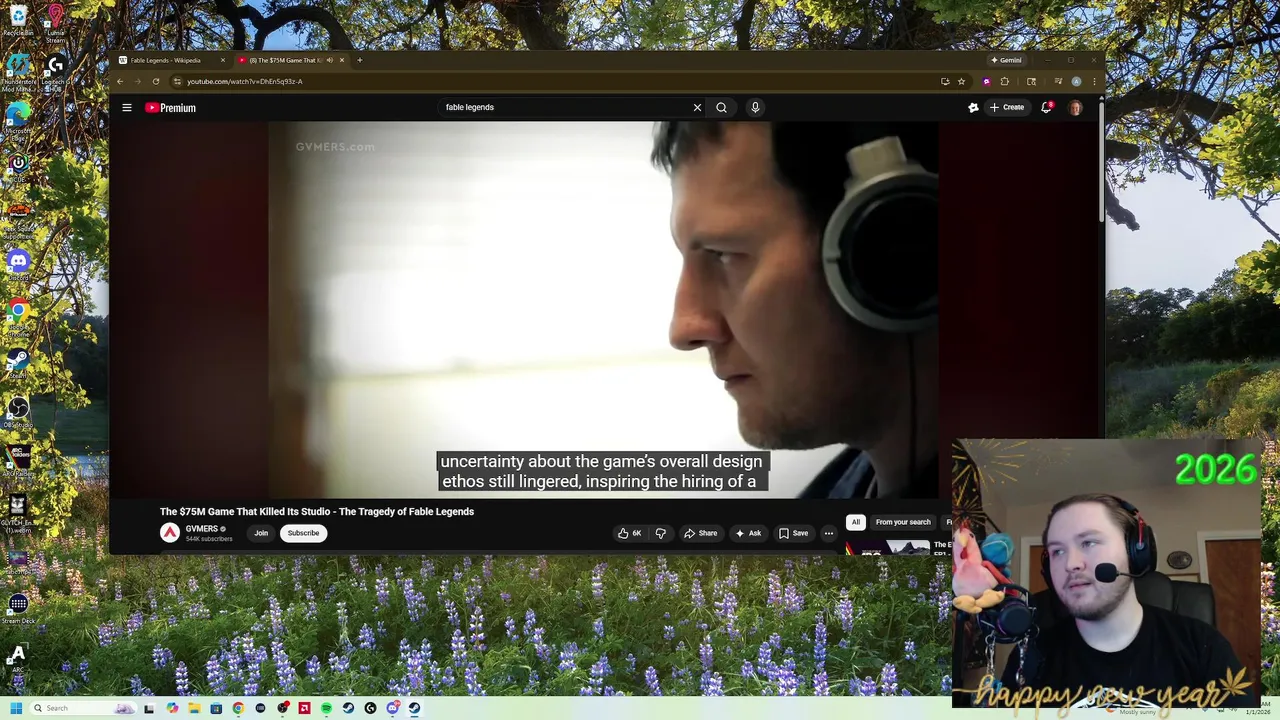Open OBS Studio desktop shortcut
Viewport: 1280px width, 720px height.
18,412
